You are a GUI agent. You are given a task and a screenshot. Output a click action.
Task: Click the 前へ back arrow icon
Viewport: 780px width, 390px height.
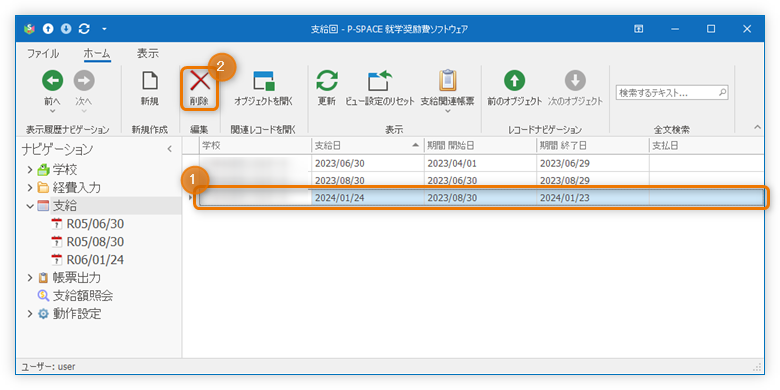pos(52,80)
